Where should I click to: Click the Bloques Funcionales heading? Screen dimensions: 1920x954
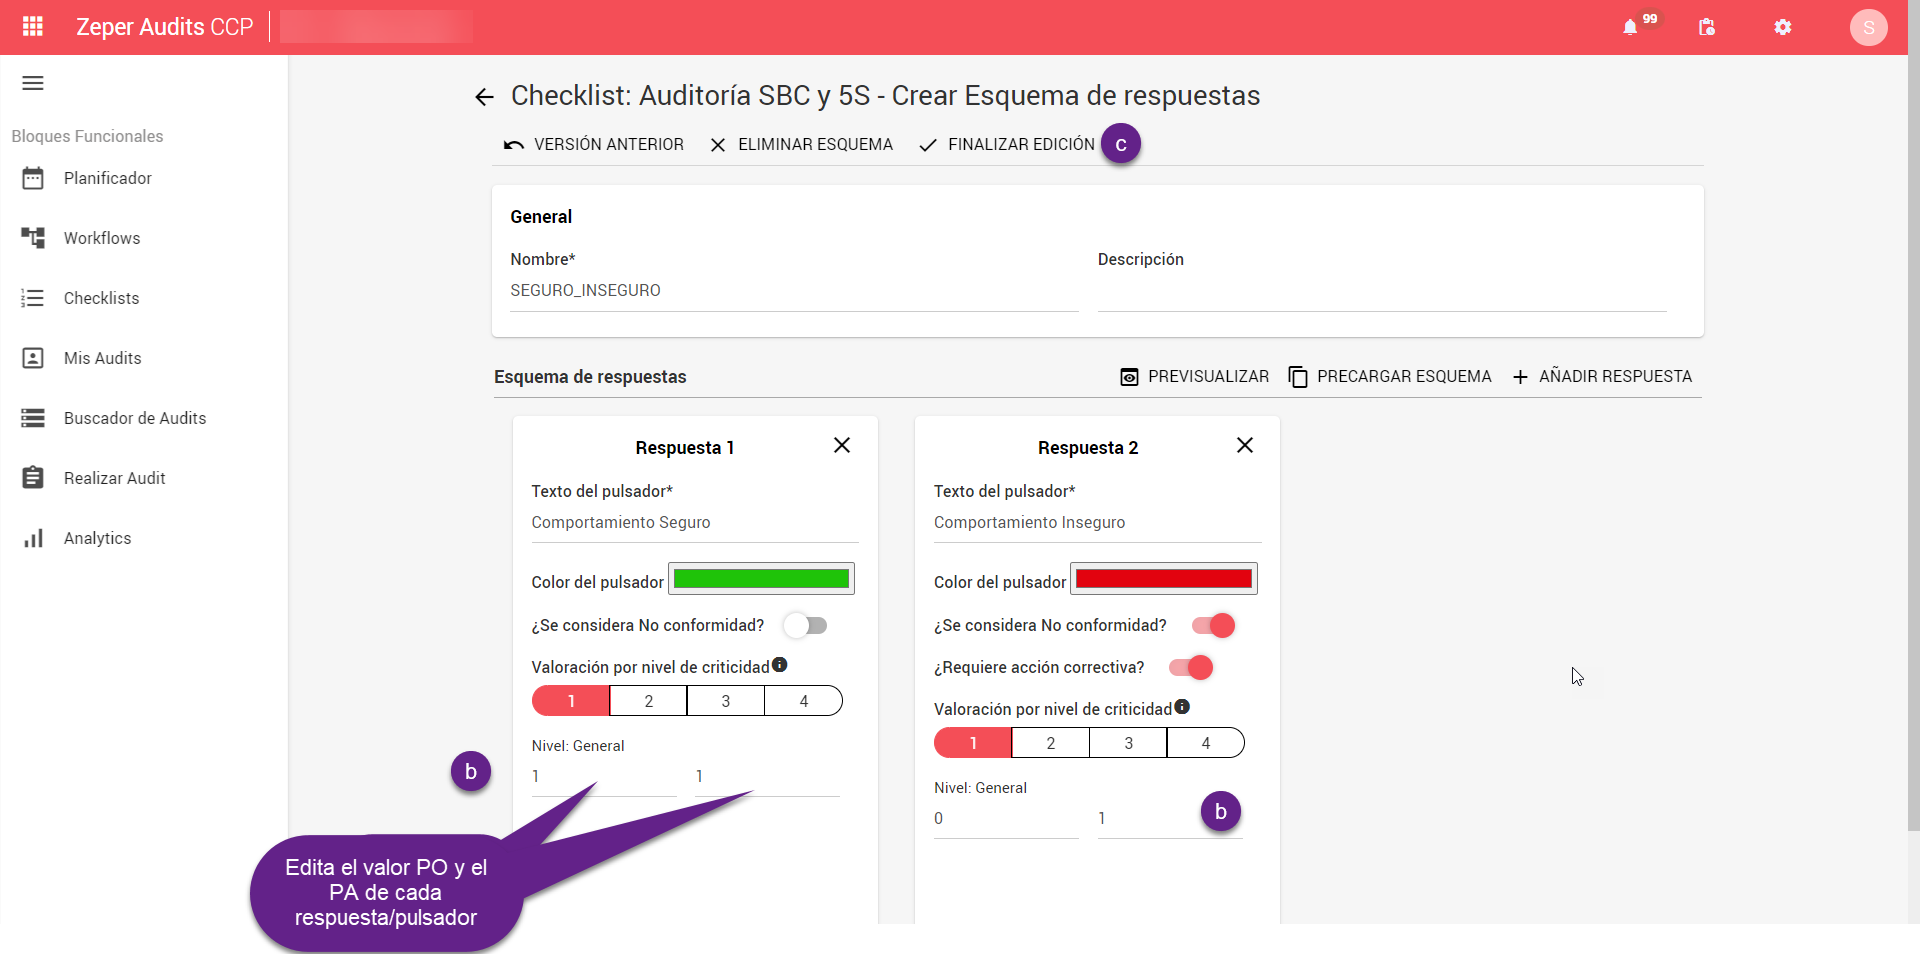click(x=87, y=136)
